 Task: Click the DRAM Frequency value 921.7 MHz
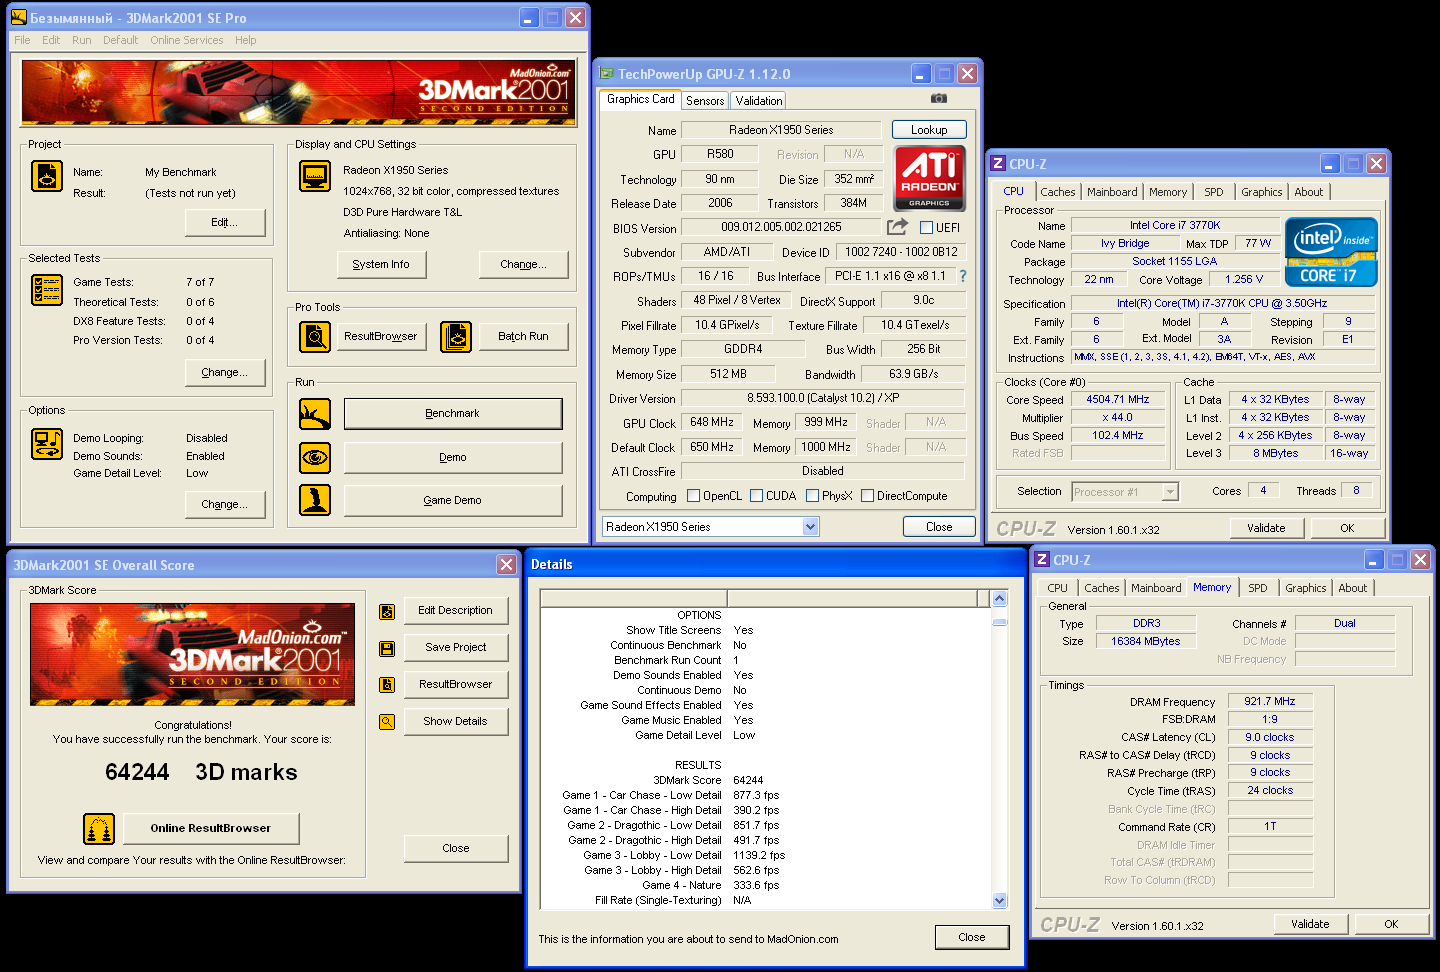[x=1270, y=702]
